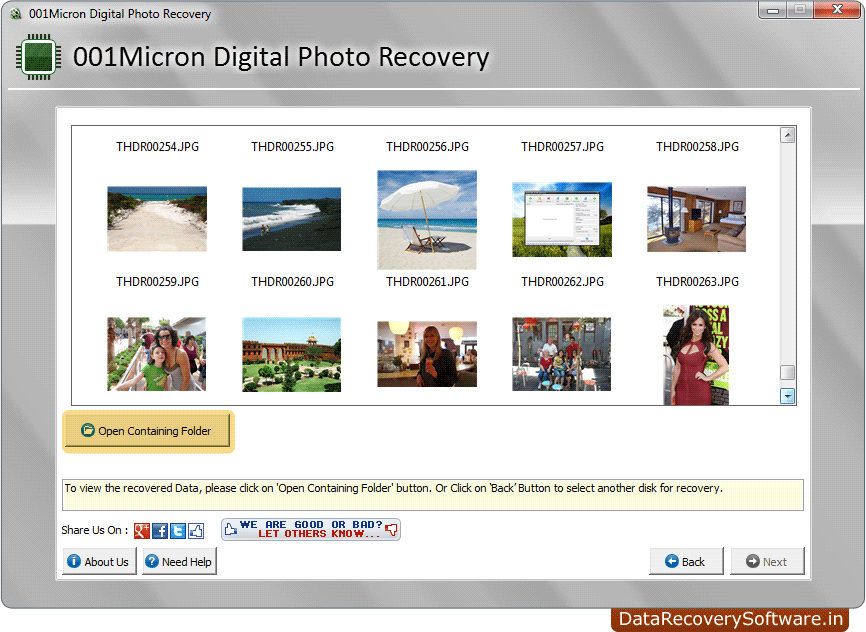The image size is (866, 632).
Task: Click the THDR00259.JPG file name
Action: (157, 282)
